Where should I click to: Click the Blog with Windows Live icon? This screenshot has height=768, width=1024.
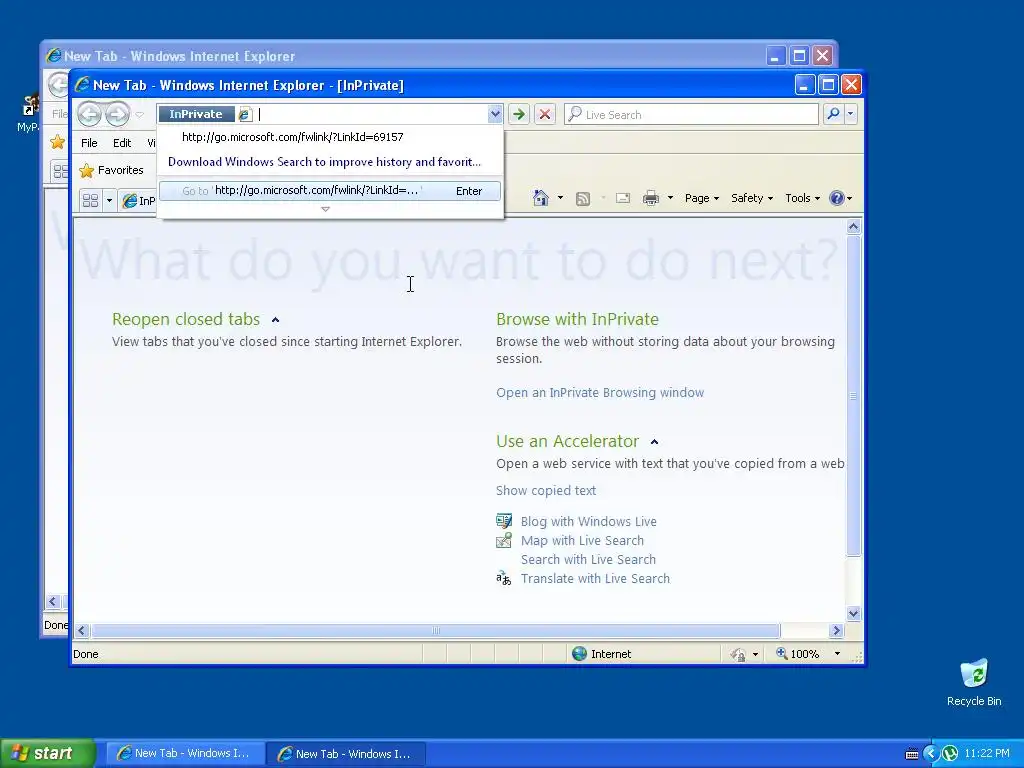tap(504, 521)
